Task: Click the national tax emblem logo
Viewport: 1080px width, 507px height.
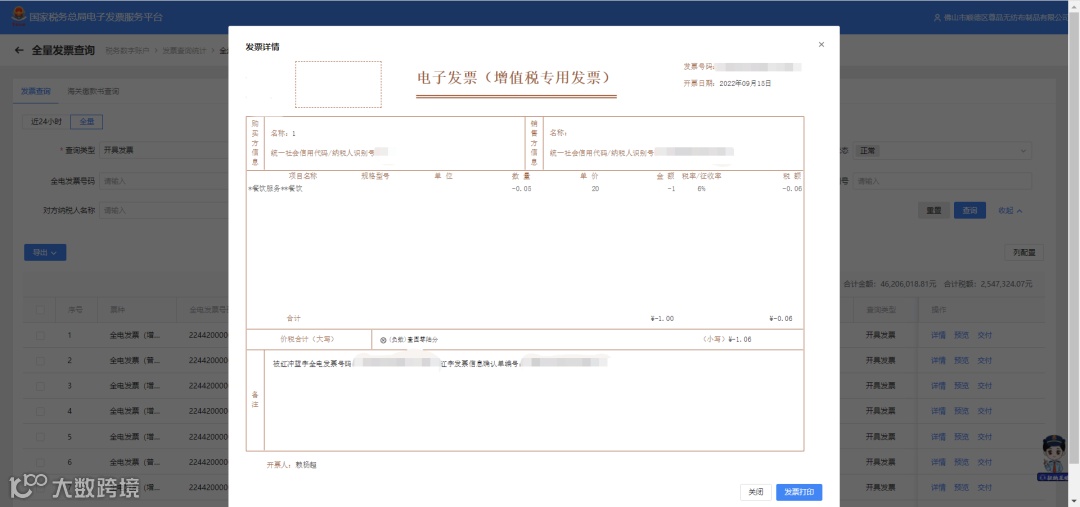Action: pos(19,16)
